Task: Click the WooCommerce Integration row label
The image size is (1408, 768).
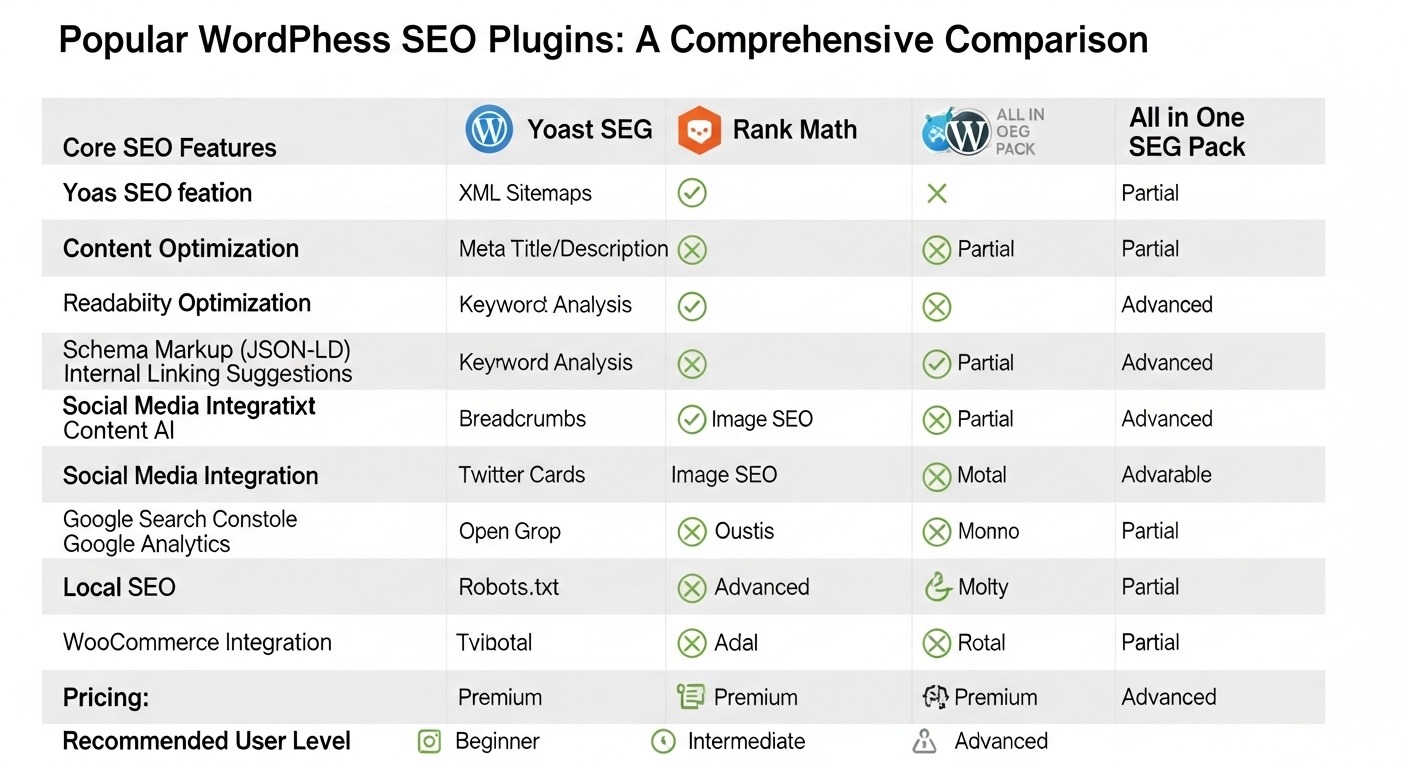Action: pyautogui.click(x=197, y=642)
